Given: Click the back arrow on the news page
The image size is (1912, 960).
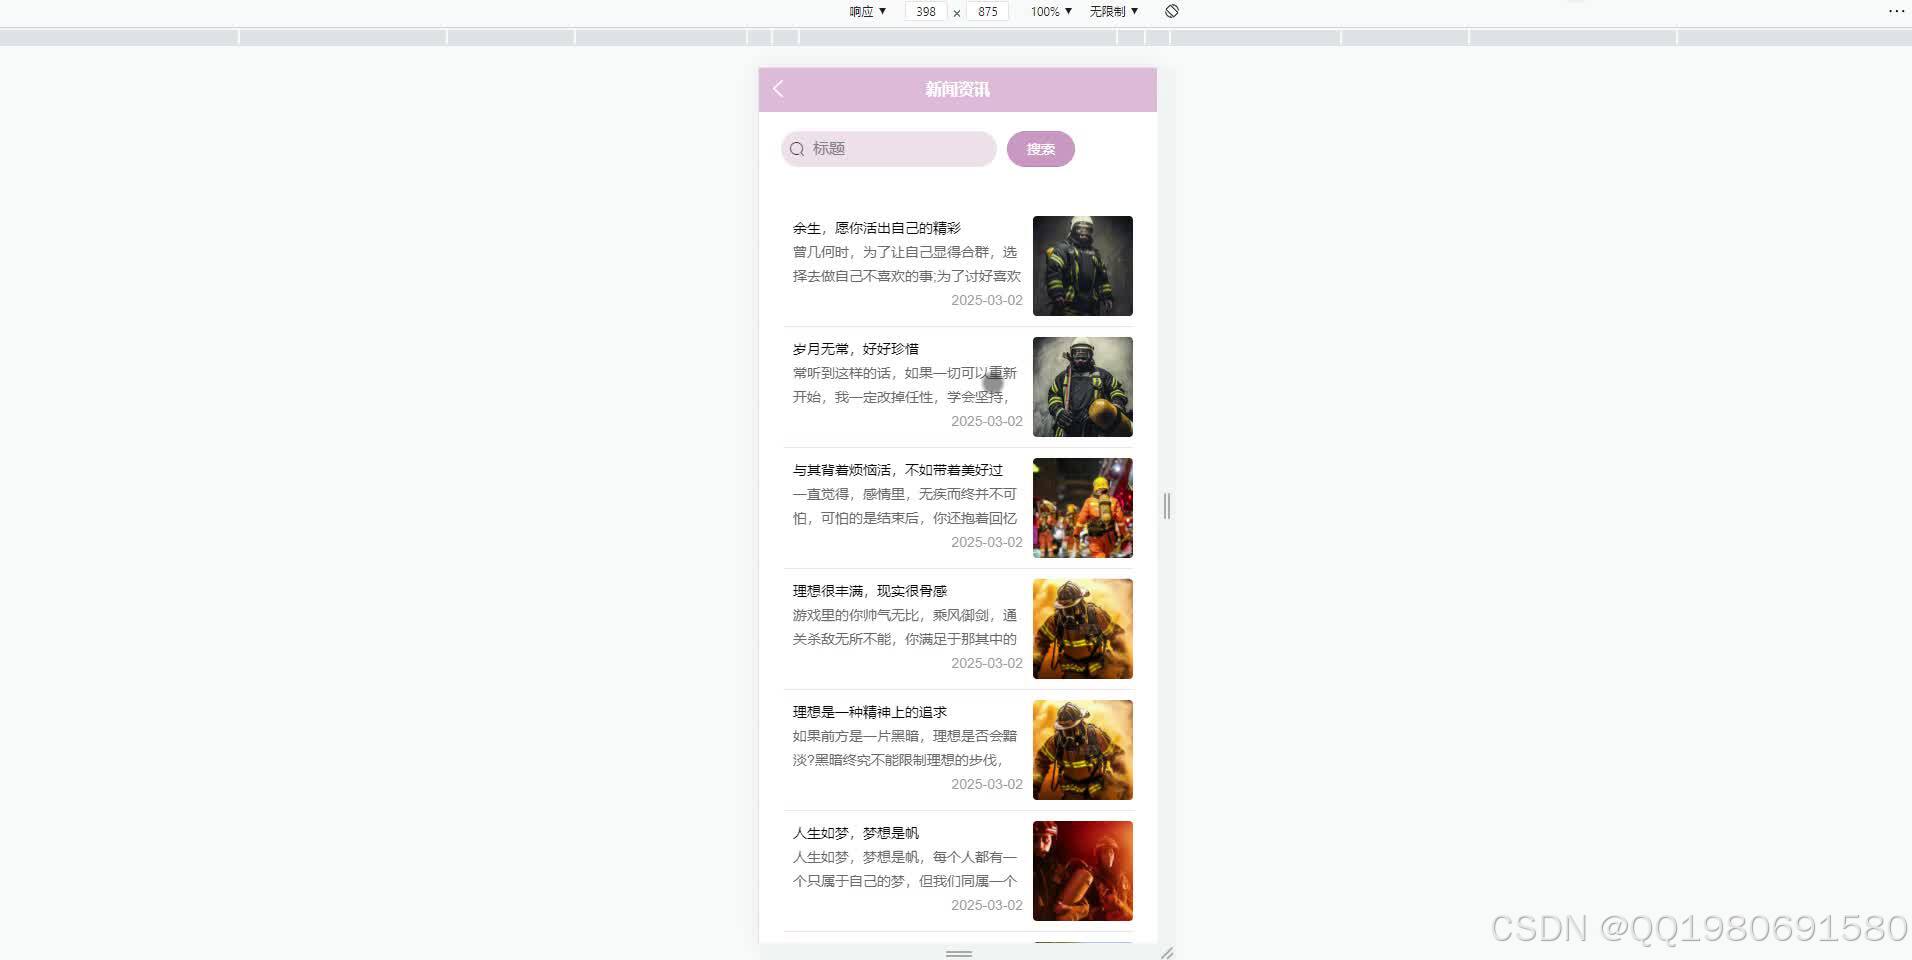Looking at the screenshot, I should [778, 89].
